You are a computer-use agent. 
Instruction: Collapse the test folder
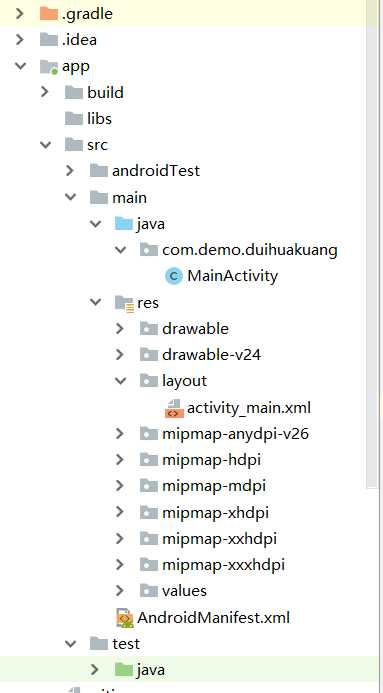pos(71,644)
